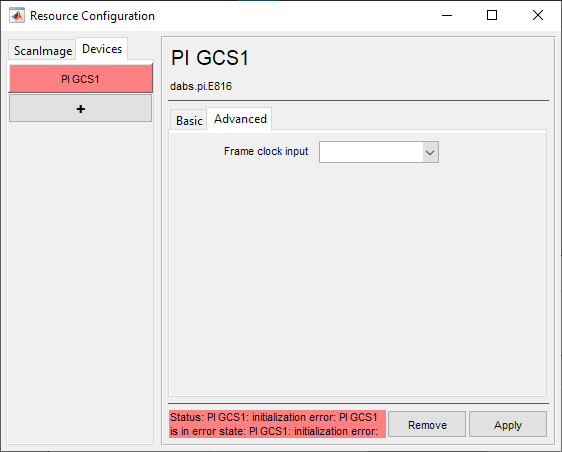Screen dimensions: 562x452
Task: Minimize the Resource Configuration window
Action: click(447, 15)
